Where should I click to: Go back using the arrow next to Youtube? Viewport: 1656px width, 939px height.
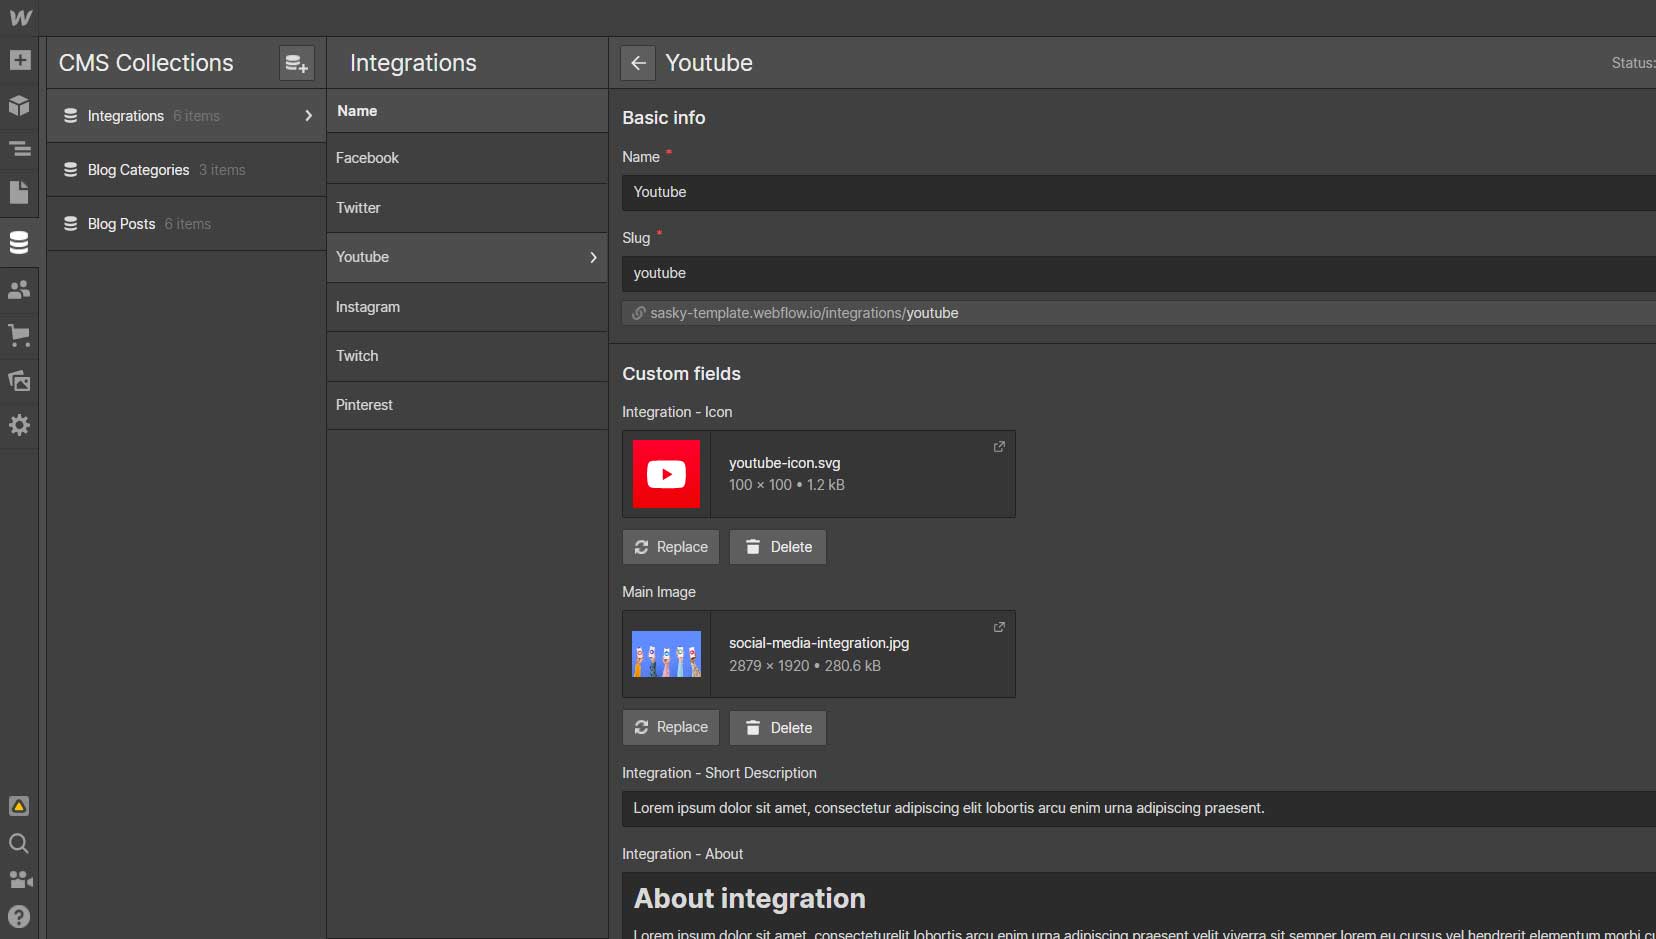[x=638, y=63]
